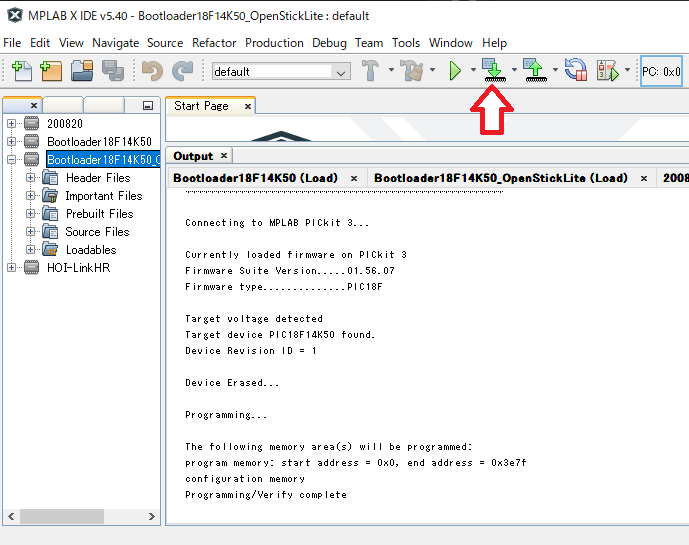
Task: Expand the Prebuilt Files folder
Action: coord(30,214)
